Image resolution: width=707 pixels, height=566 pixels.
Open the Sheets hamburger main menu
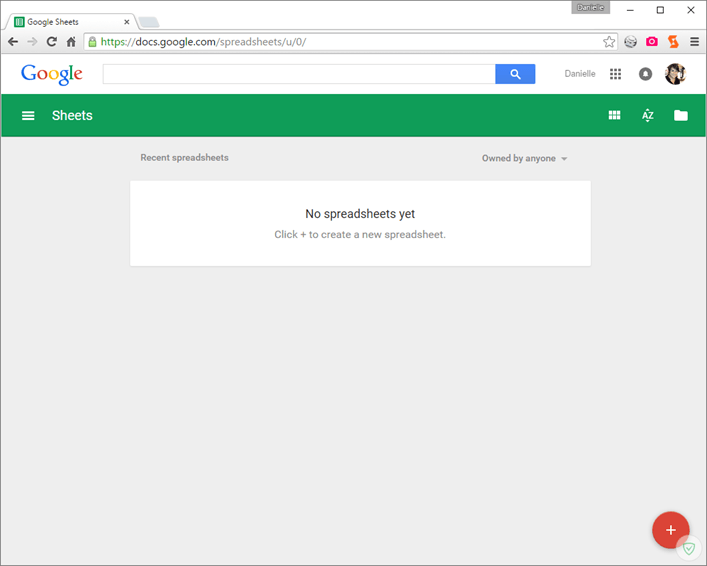click(28, 116)
